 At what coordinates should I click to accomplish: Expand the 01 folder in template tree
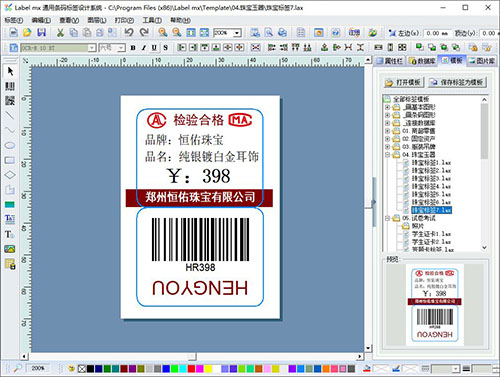(387, 131)
